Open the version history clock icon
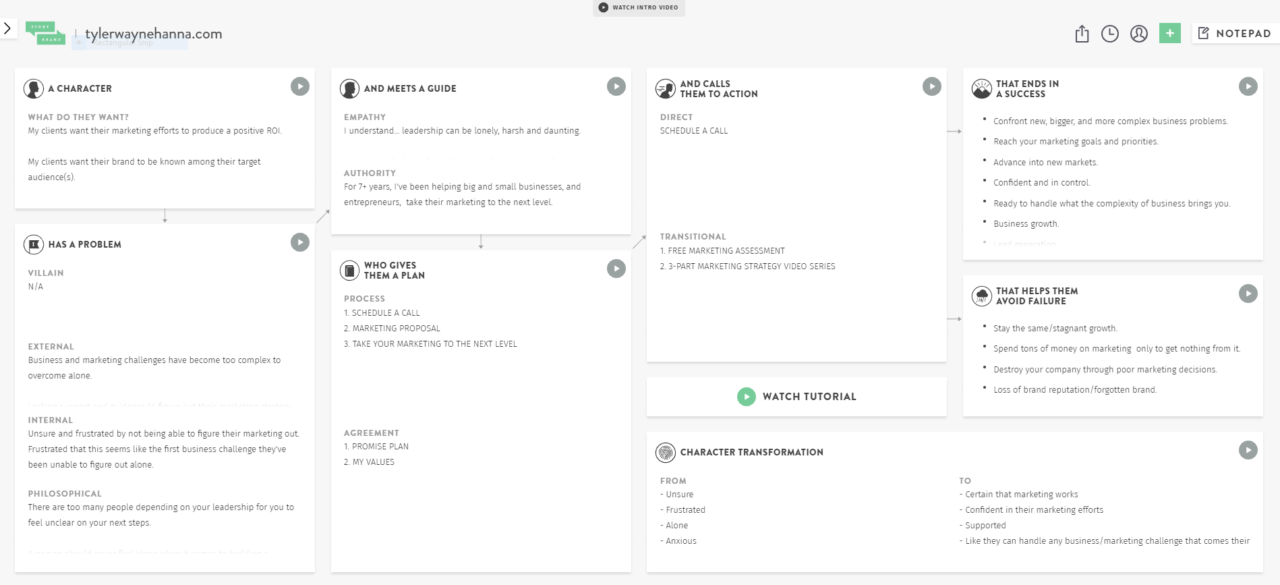The height and width of the screenshot is (585, 1280). click(x=1110, y=33)
